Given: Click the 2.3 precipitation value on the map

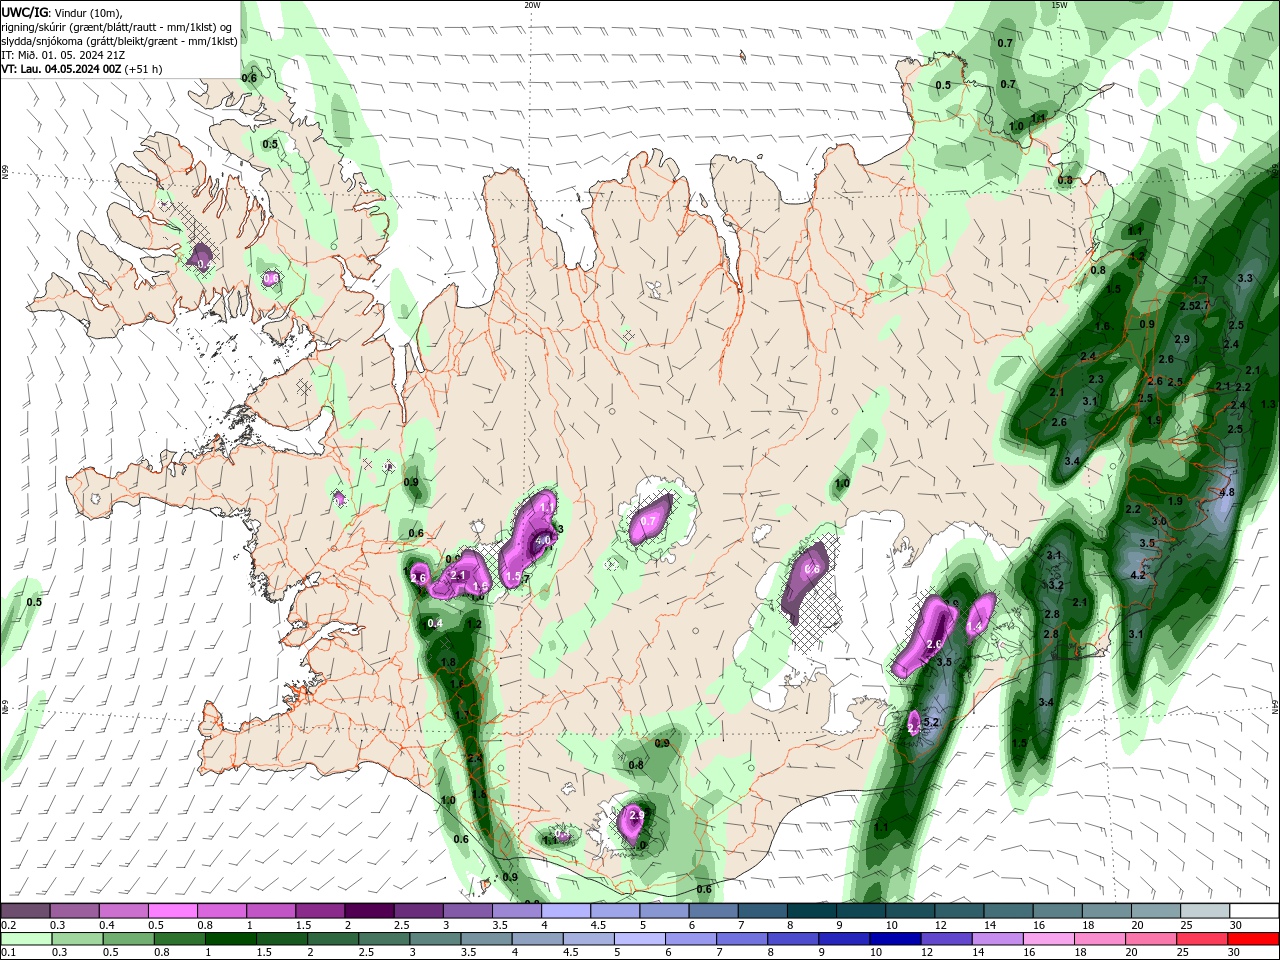Looking at the screenshot, I should [1096, 379].
